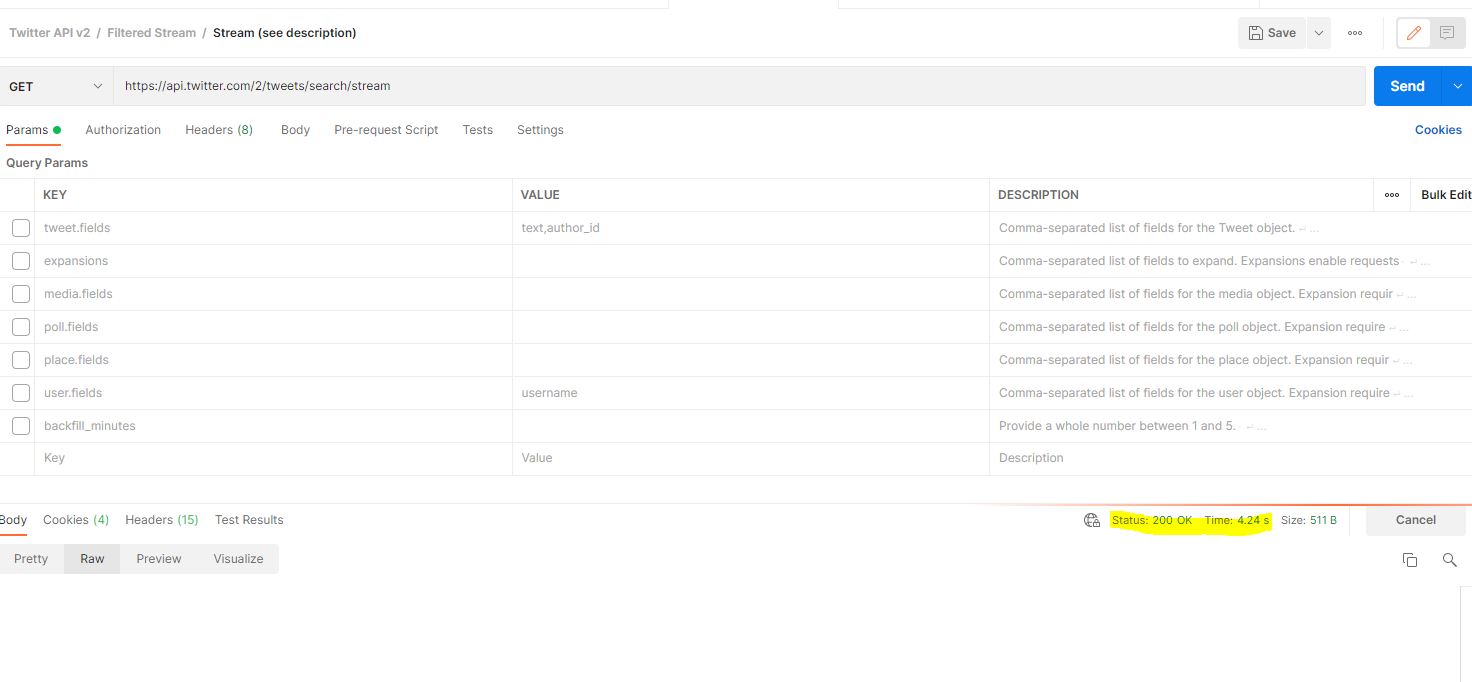Open the Twitter API v2 breadcrumb
This screenshot has height=682, width=1472.
[x=49, y=33]
